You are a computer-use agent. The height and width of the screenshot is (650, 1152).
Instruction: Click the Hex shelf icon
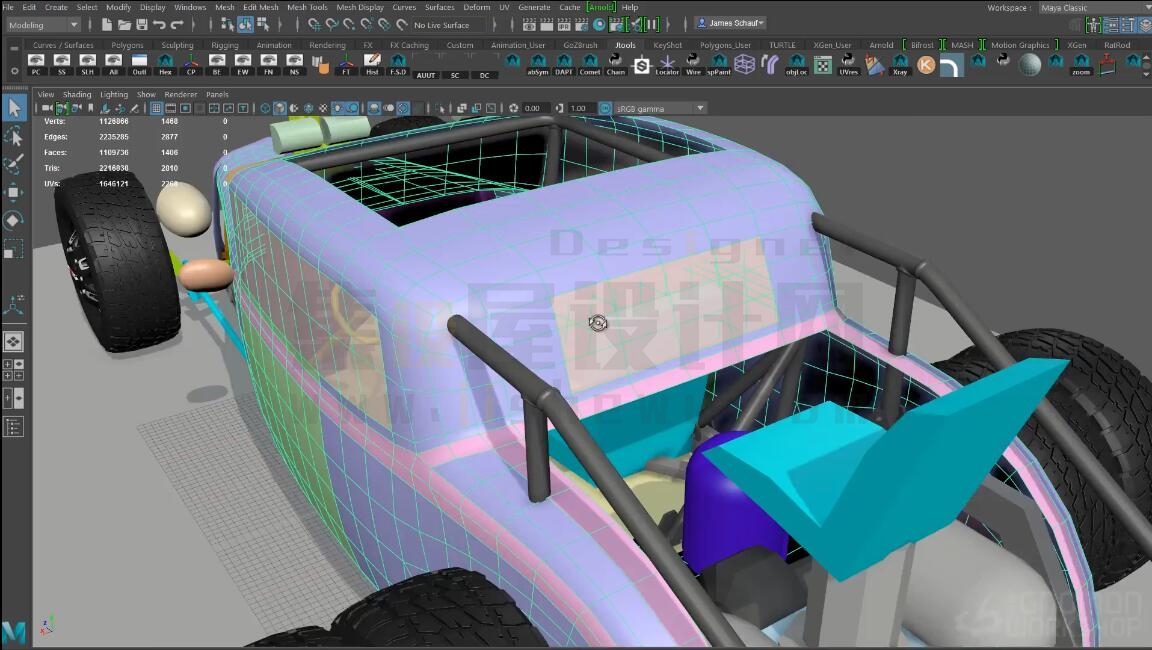click(165, 64)
